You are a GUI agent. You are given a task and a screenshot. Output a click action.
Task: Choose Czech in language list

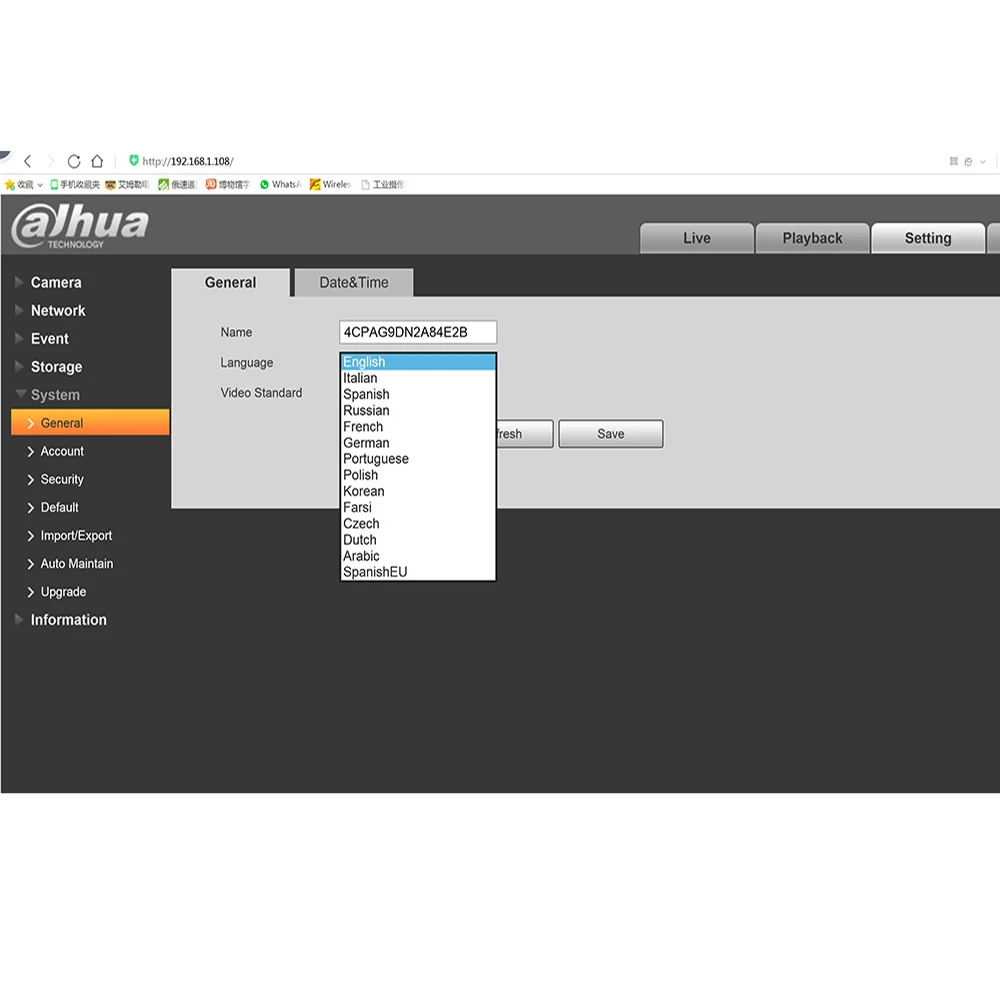pos(418,524)
